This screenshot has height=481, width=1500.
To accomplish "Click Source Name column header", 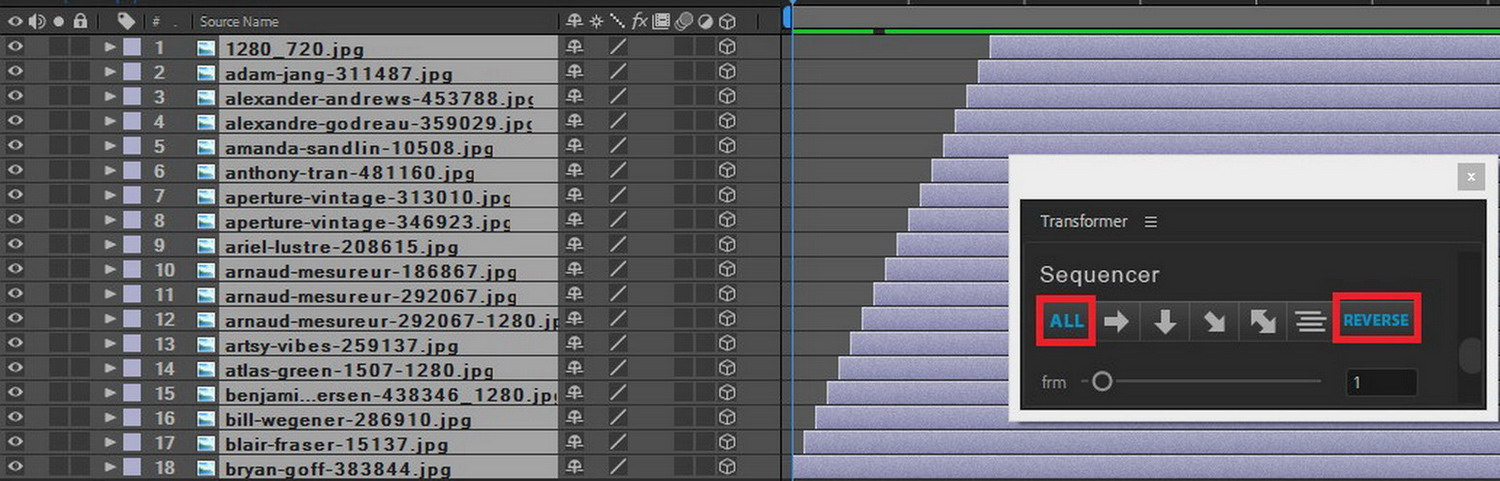I will pos(239,21).
